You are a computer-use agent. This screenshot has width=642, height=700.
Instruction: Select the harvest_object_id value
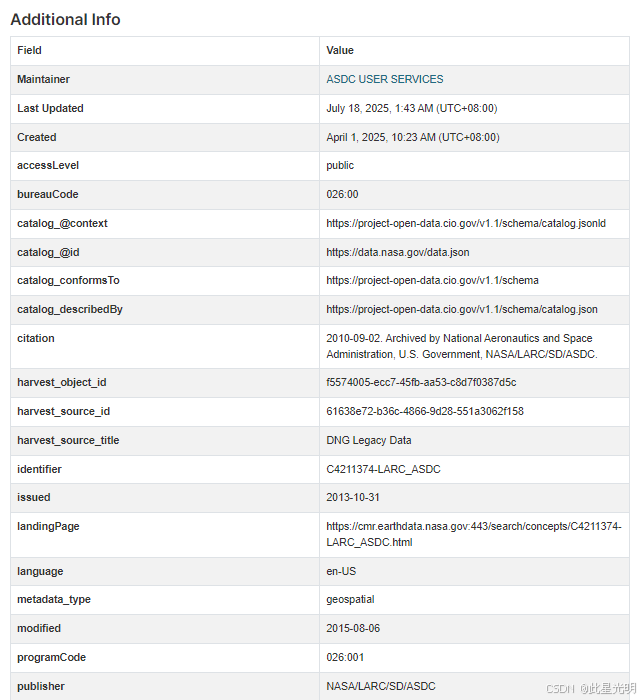click(x=420, y=382)
